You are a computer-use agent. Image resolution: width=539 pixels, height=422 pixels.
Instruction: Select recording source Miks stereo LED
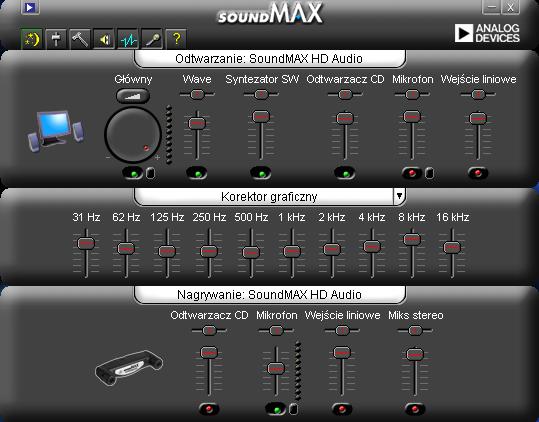415,409
